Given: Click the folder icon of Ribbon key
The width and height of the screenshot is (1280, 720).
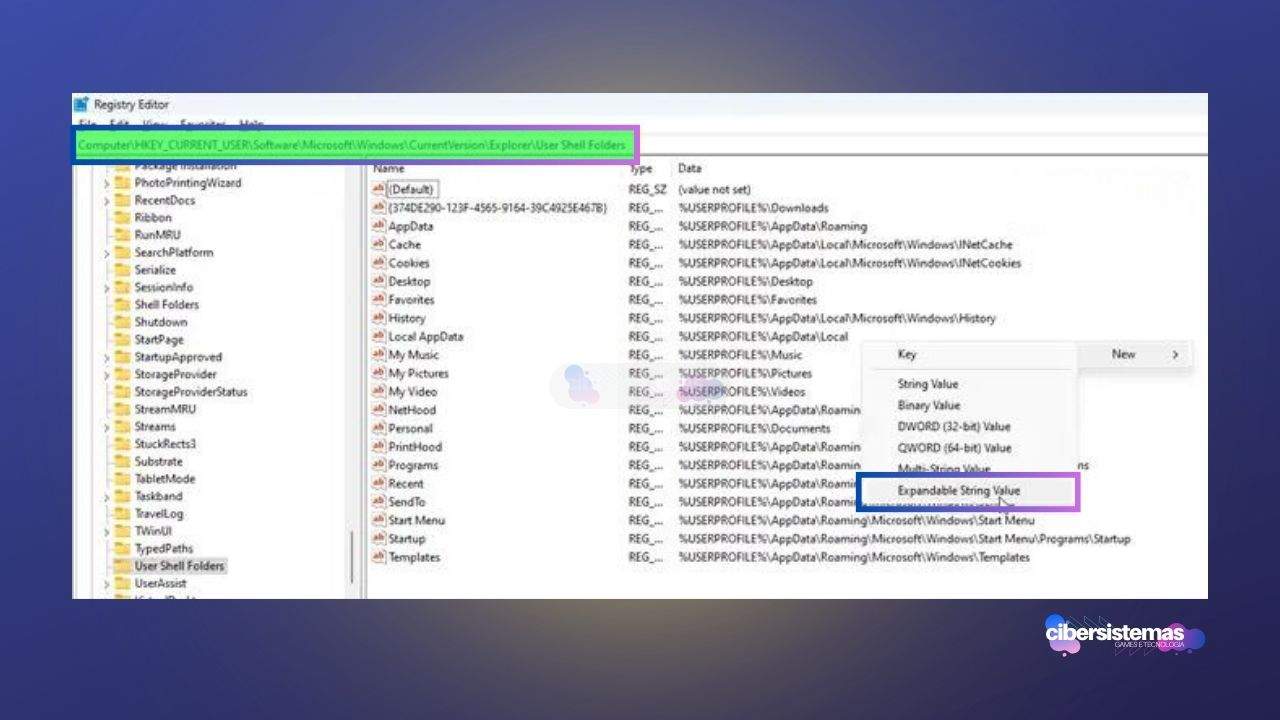Looking at the screenshot, I should 122,217.
